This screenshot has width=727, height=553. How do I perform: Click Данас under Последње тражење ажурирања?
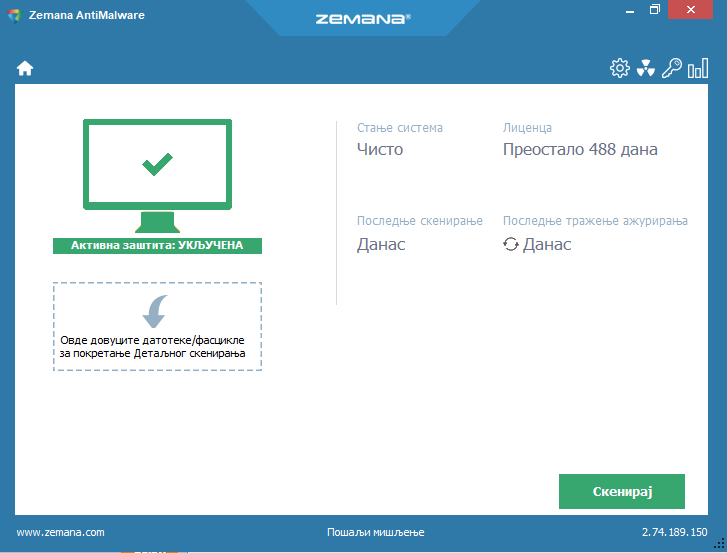coord(547,244)
